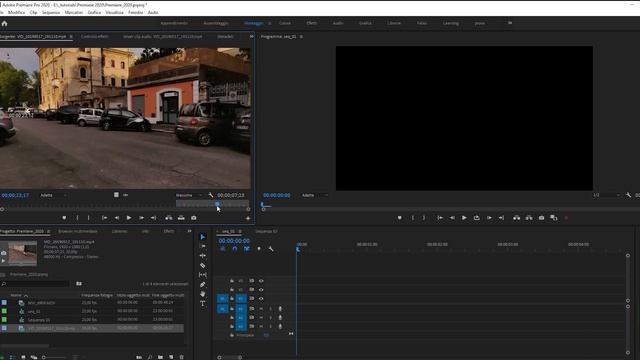Viewport: 640px width, 360px height.
Task: Go to In point in Source monitor
Action: 104,218
